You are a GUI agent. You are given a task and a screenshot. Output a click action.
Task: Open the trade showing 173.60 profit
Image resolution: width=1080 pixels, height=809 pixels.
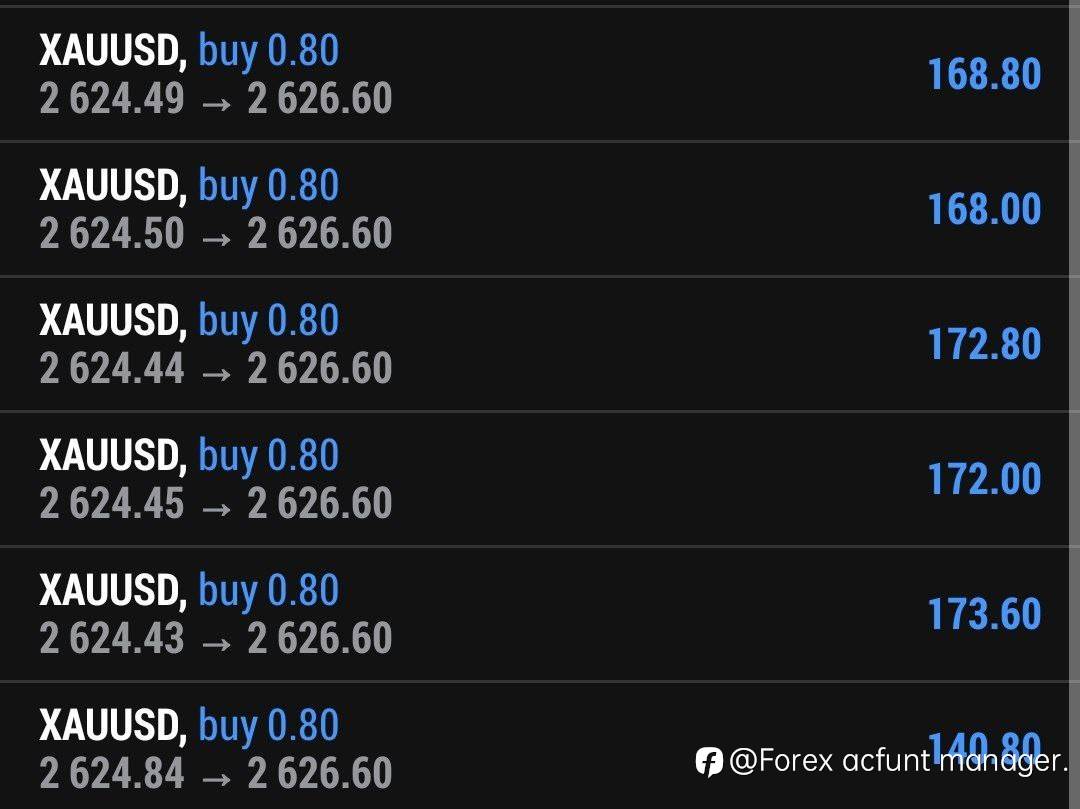click(984, 614)
